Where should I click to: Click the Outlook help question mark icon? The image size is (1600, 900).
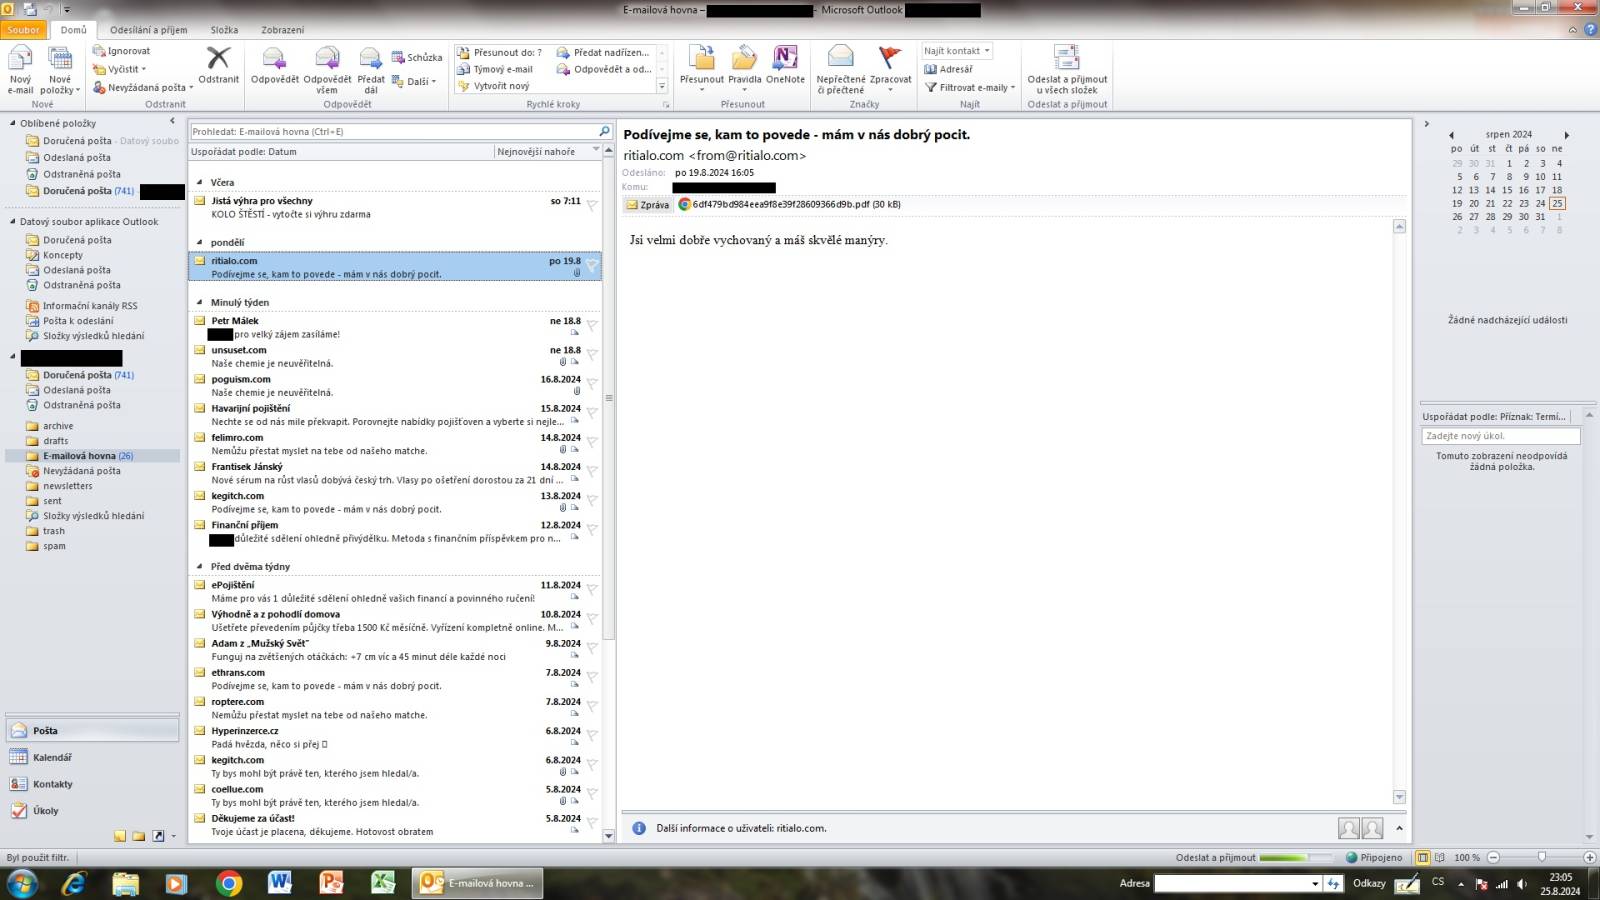1591,29
